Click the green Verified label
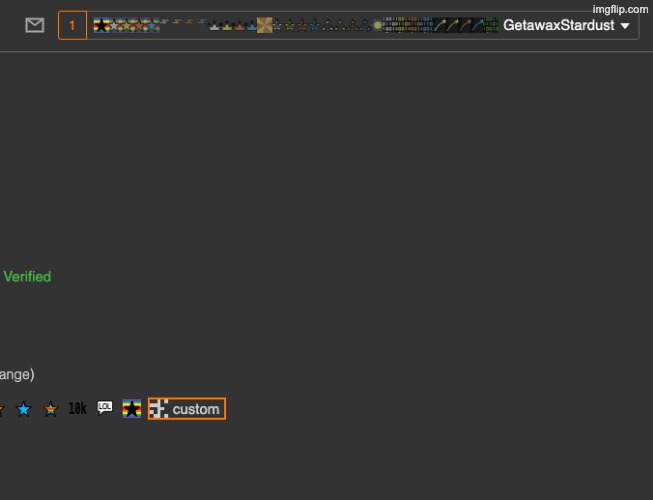 pos(27,276)
